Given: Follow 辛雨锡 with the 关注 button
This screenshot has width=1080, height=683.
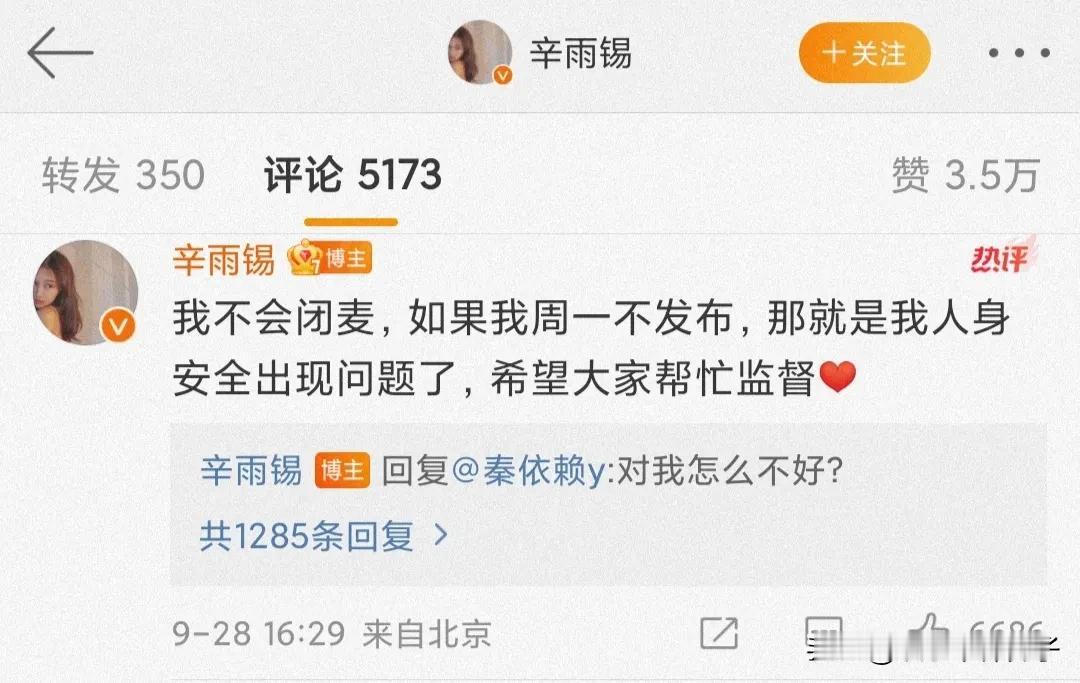Looking at the screenshot, I should click(x=864, y=53).
